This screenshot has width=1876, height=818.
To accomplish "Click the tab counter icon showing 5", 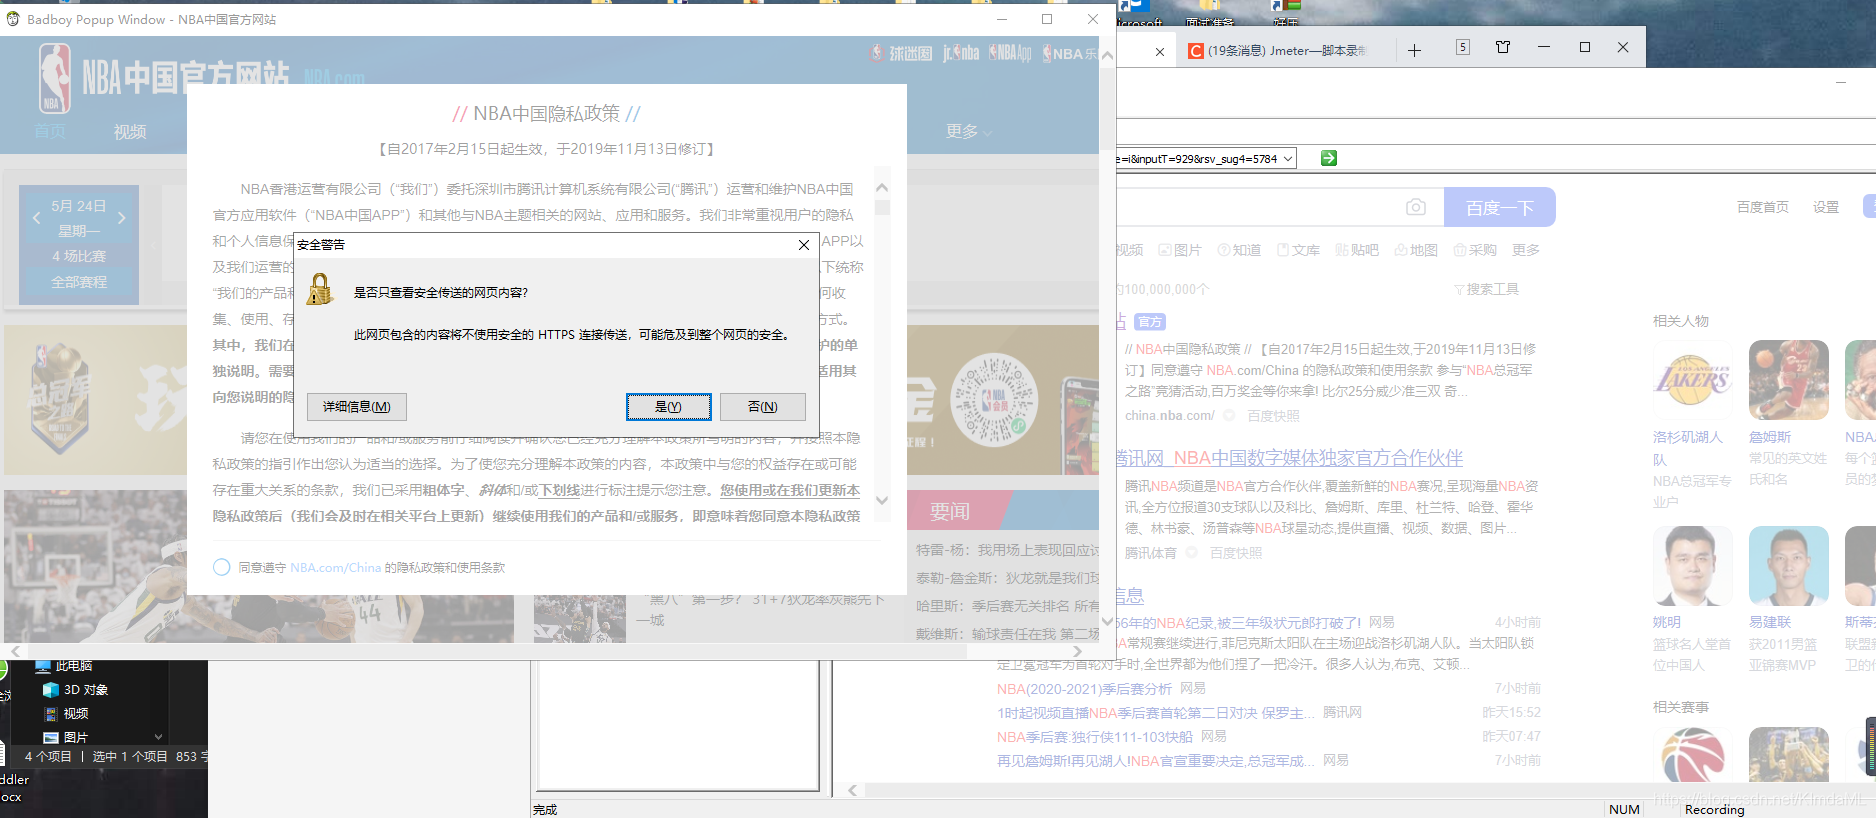I will click(1463, 47).
